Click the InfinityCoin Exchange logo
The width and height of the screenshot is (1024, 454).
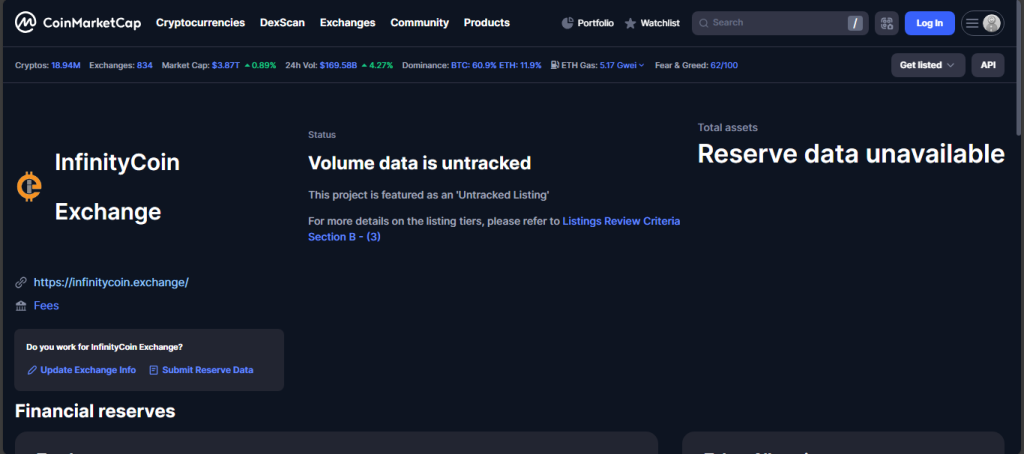click(29, 186)
